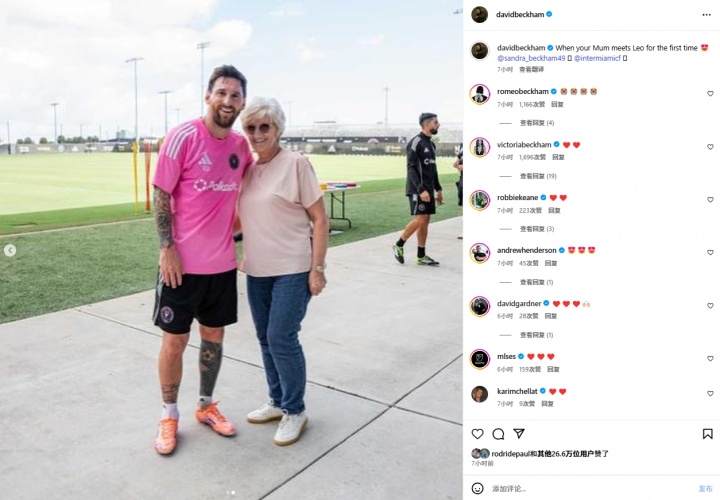
Task: Share the post via paper plane icon
Action: [x=519, y=433]
